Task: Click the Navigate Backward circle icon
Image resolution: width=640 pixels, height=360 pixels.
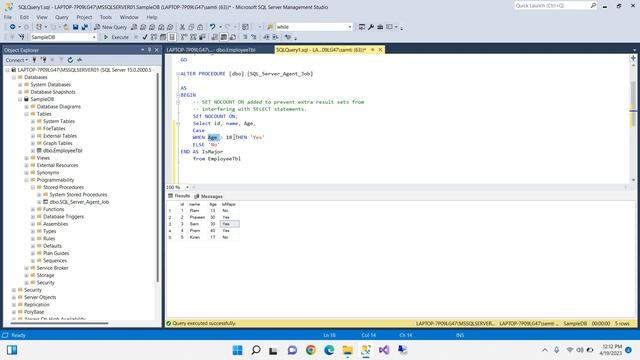Action: click(13, 27)
